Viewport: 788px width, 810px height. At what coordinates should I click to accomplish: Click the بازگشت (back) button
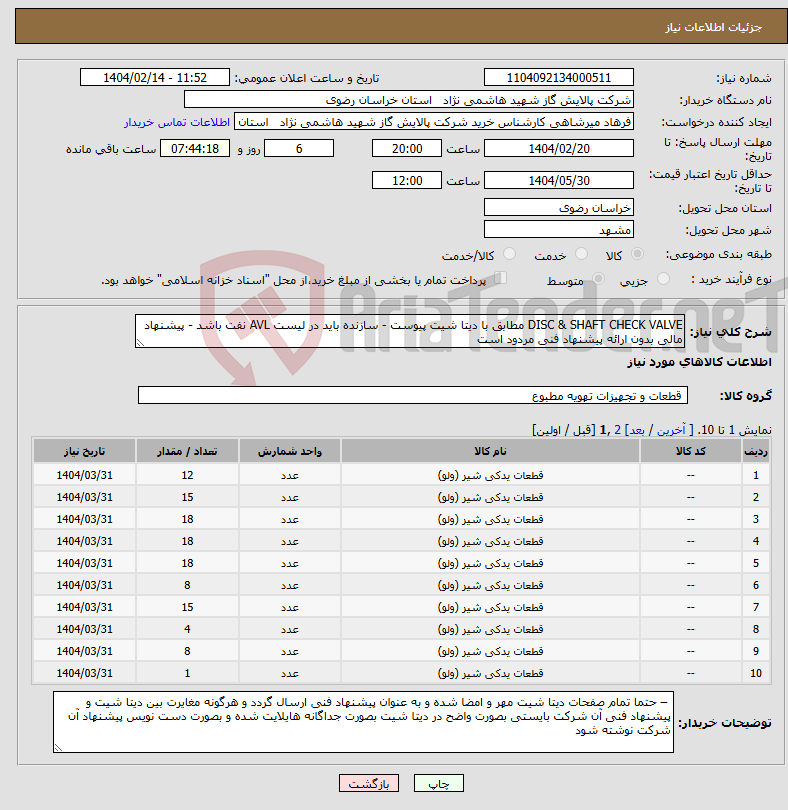coord(368,784)
